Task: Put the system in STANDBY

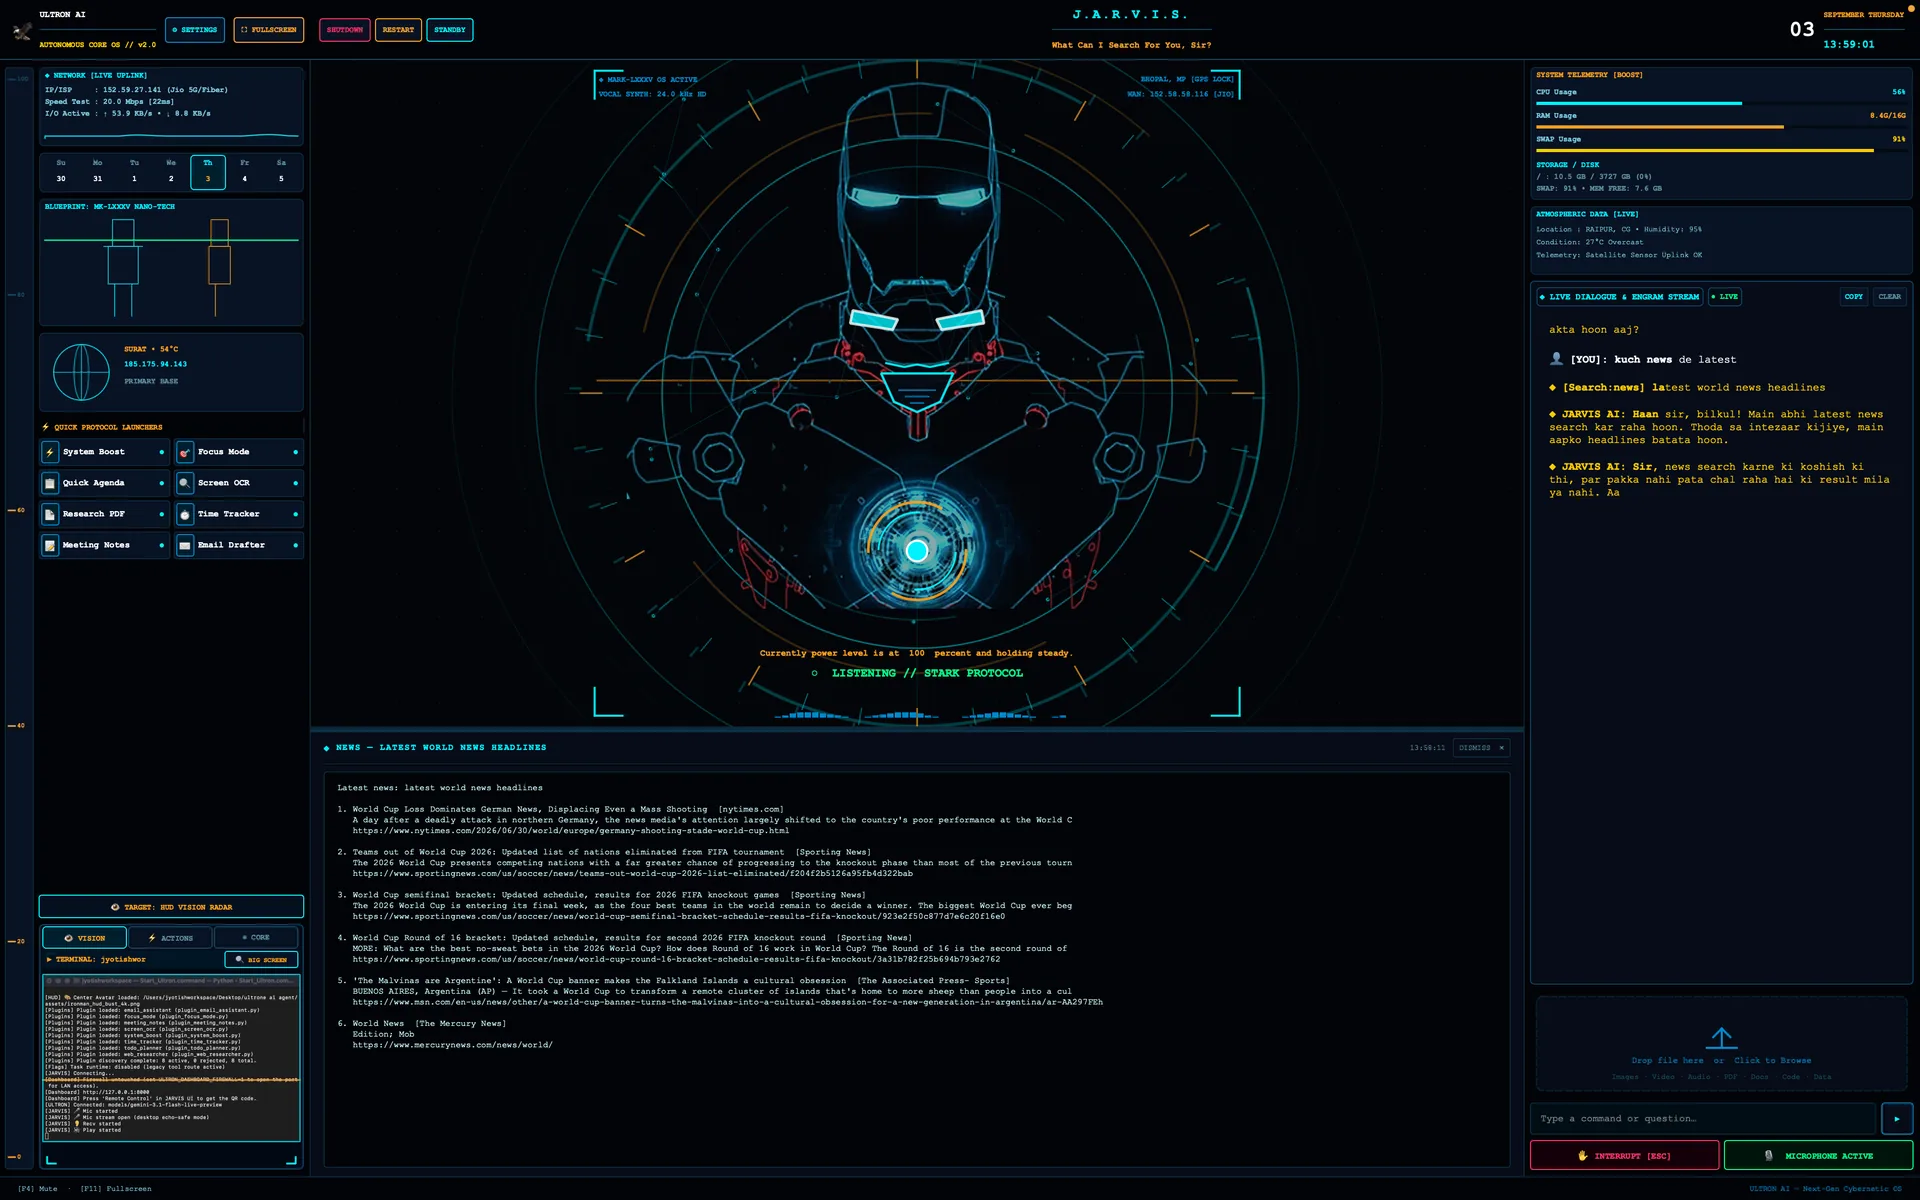Action: point(450,30)
